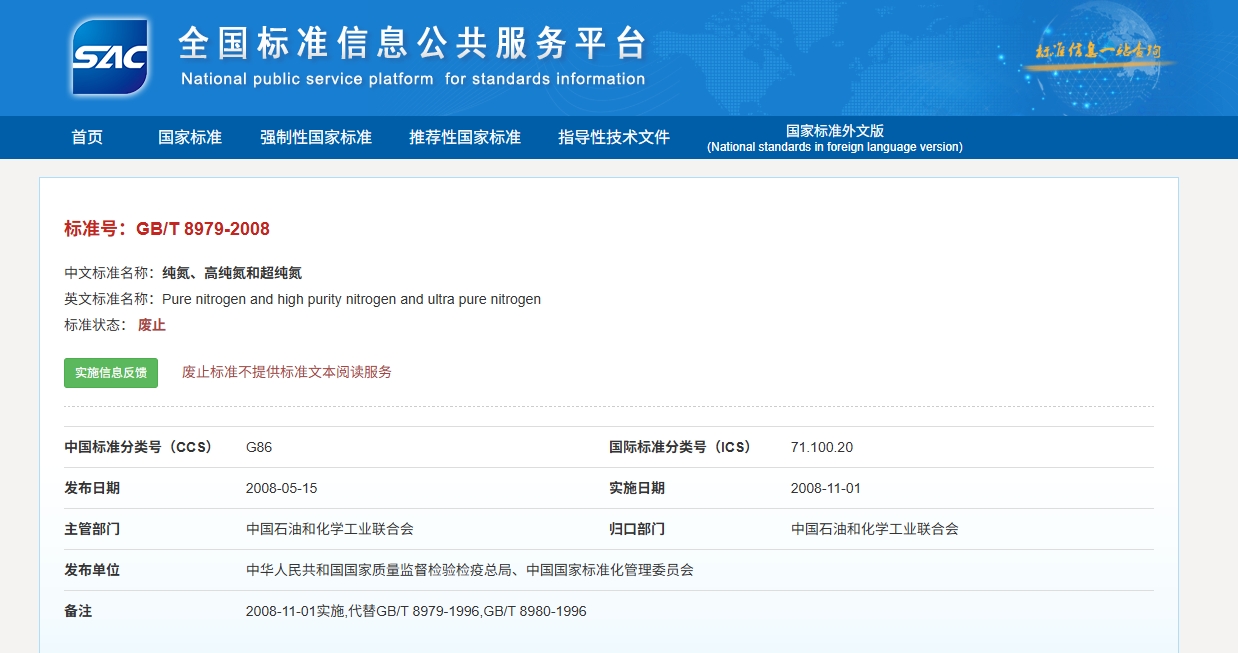Open the 首页 menu item
Screen dimensions: 1238x653
pyautogui.click(x=87, y=137)
